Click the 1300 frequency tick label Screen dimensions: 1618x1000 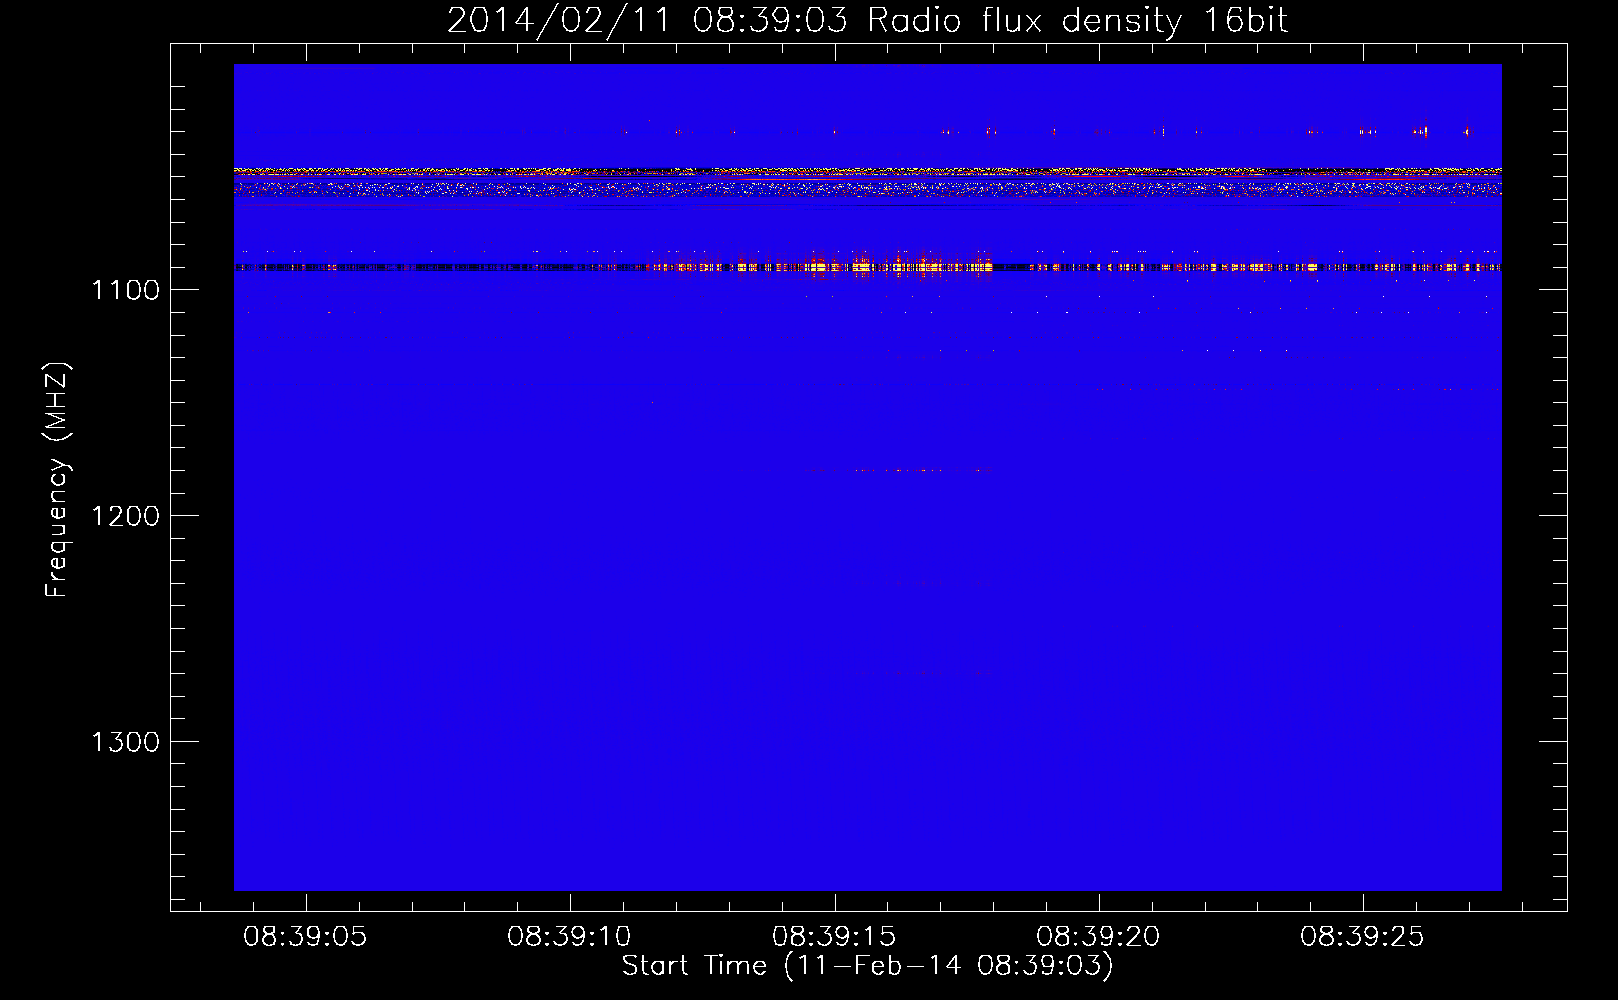125,742
